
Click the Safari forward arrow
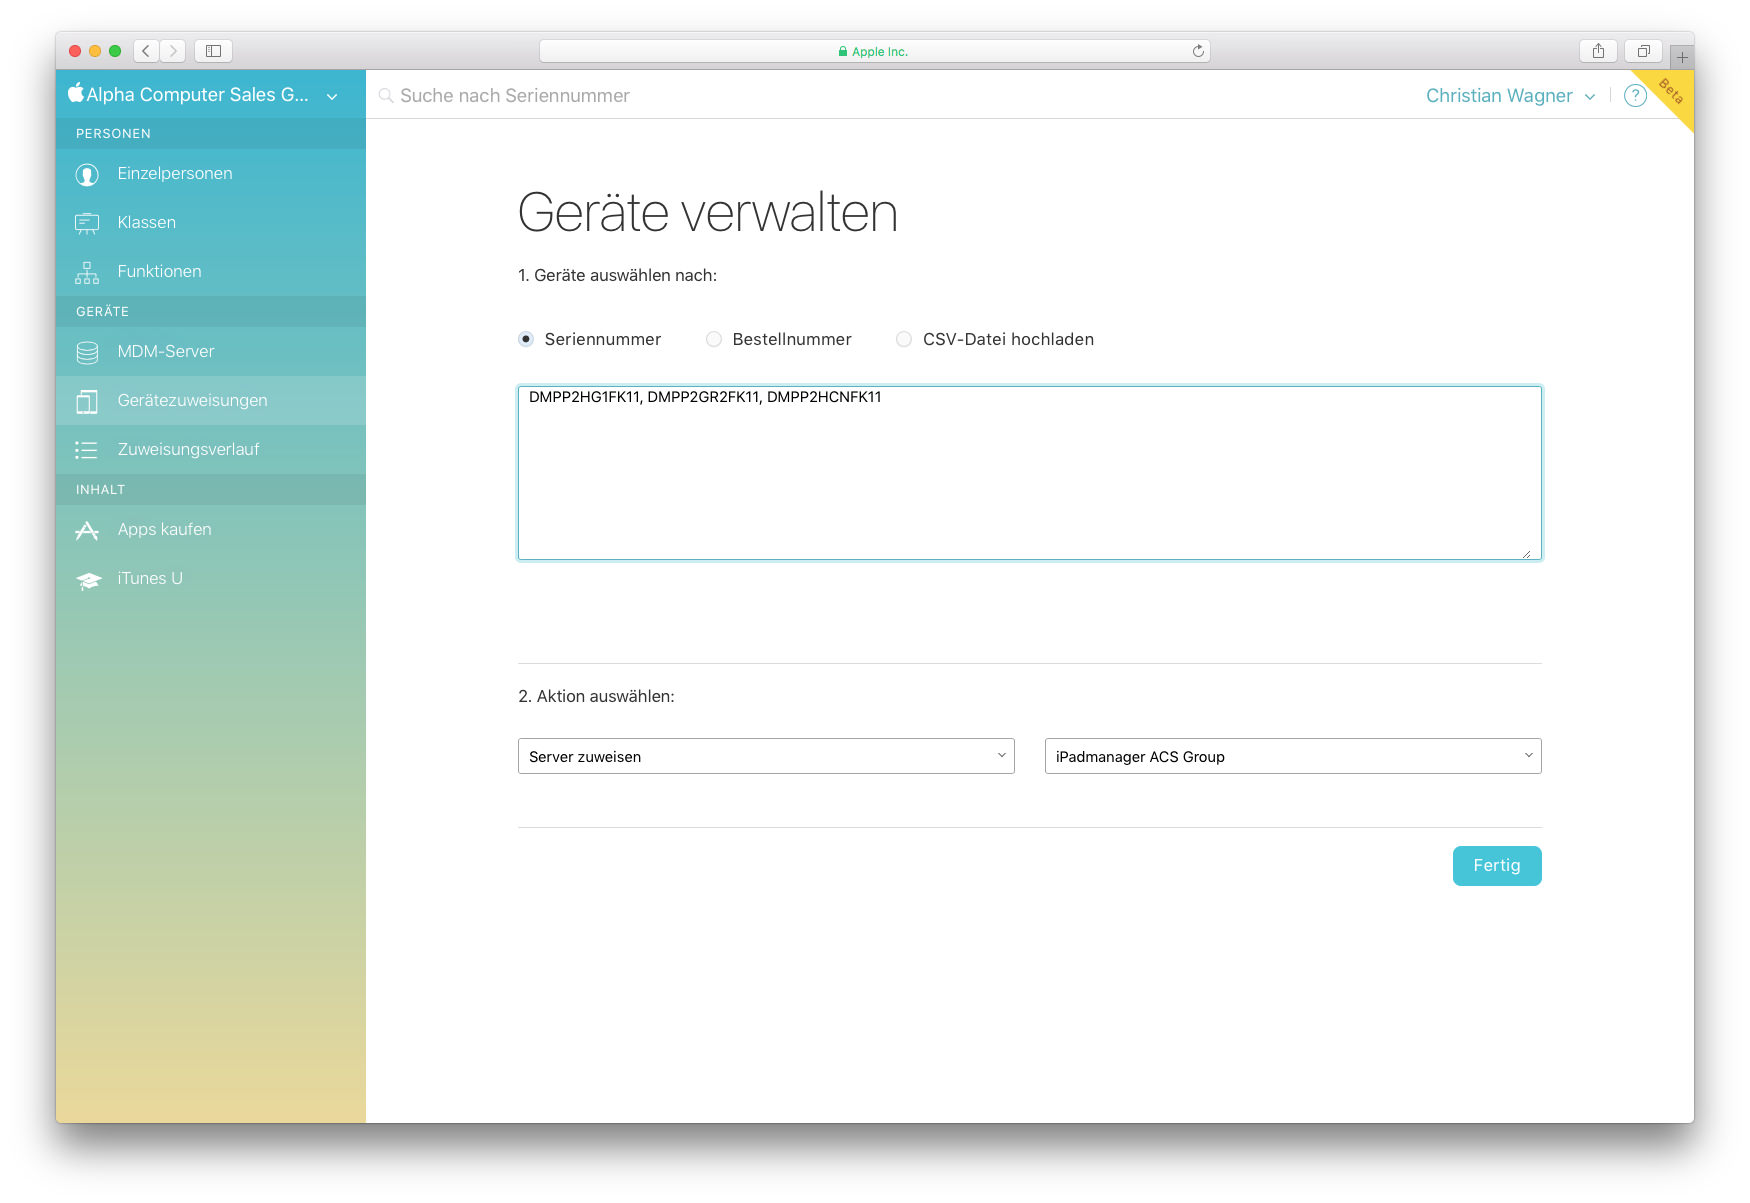172,51
